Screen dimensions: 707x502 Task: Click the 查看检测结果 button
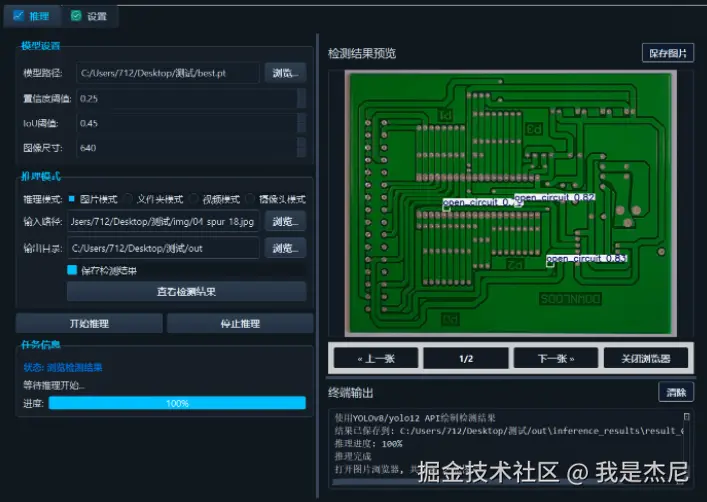point(186,291)
